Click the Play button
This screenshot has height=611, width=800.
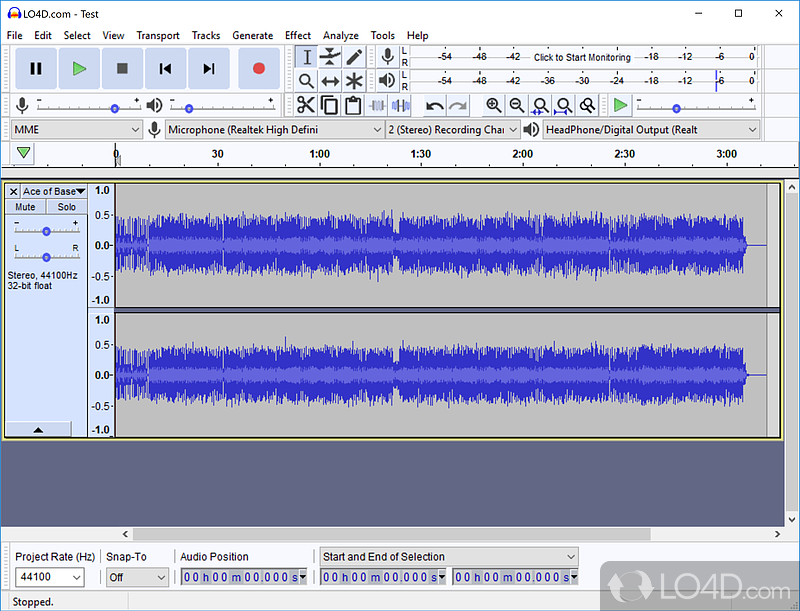(x=79, y=68)
